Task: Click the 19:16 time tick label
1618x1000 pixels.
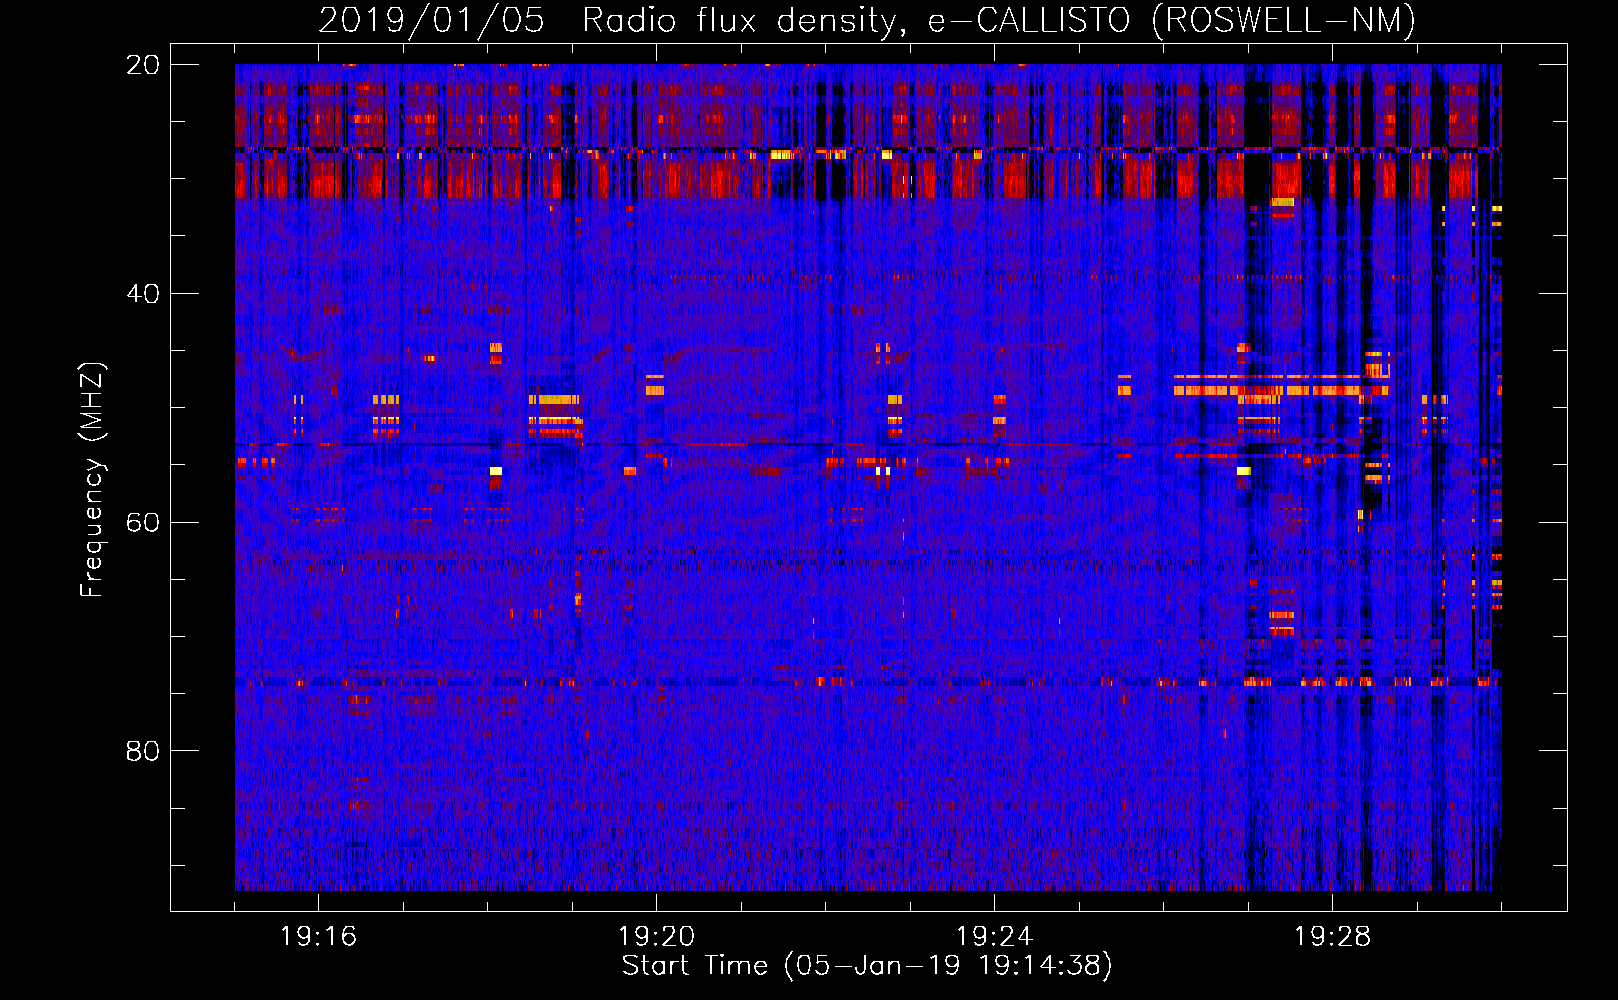Action: tap(319, 937)
